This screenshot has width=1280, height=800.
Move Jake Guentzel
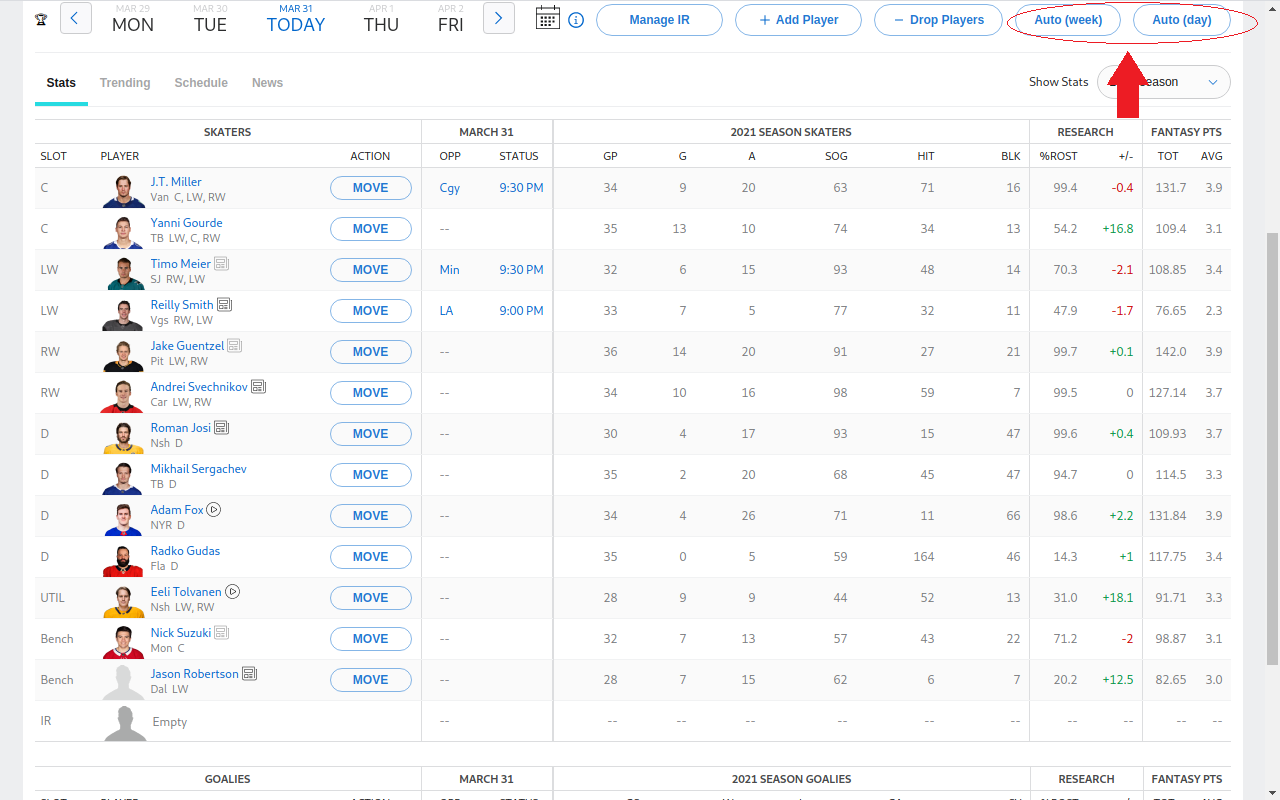[371, 352]
